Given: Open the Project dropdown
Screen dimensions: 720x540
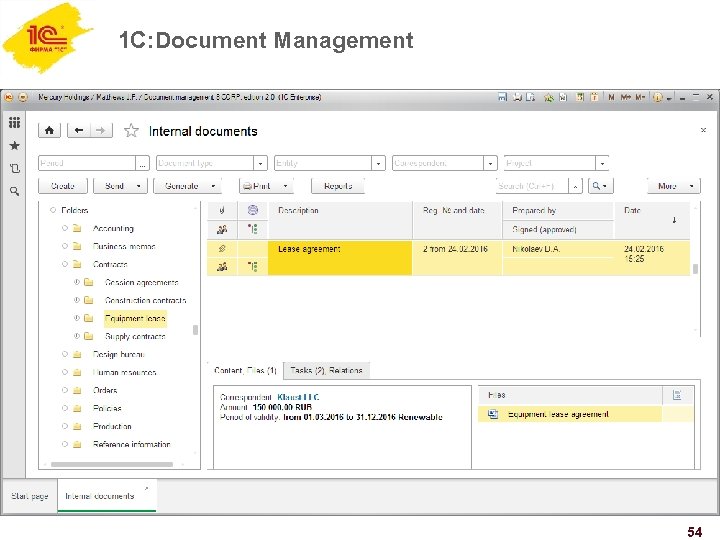Looking at the screenshot, I should (x=602, y=163).
